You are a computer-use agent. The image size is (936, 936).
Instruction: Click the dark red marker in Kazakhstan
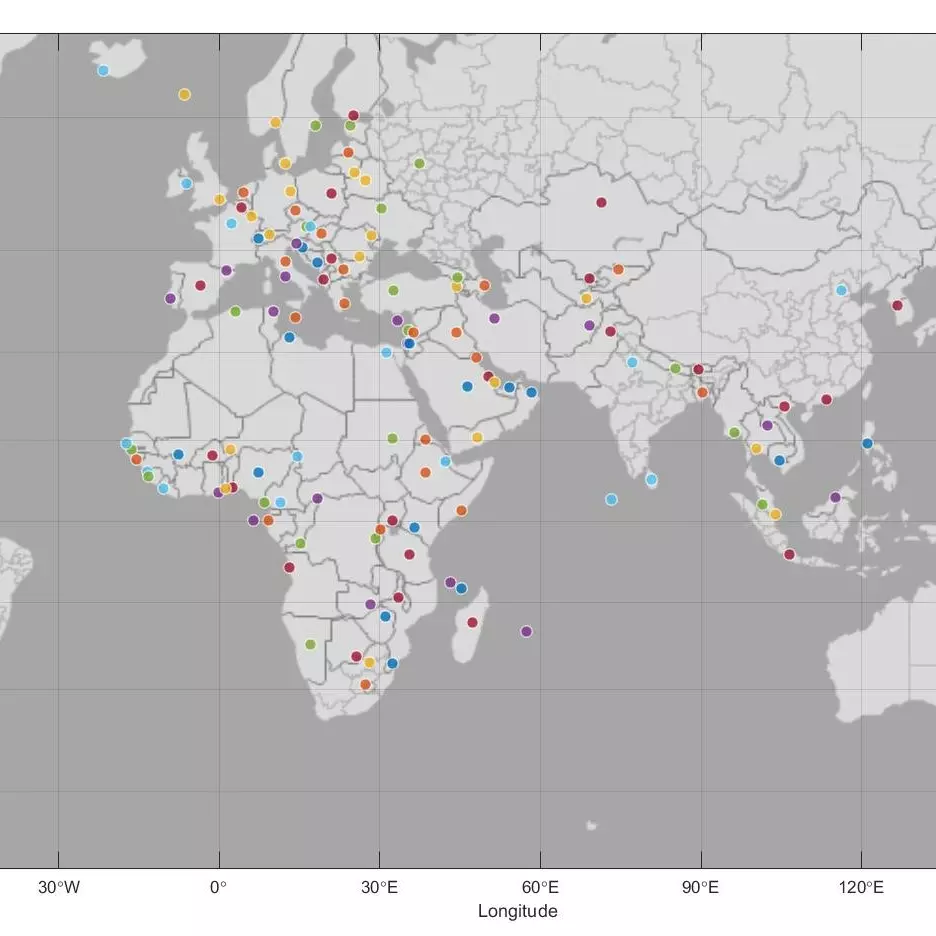(x=601, y=203)
